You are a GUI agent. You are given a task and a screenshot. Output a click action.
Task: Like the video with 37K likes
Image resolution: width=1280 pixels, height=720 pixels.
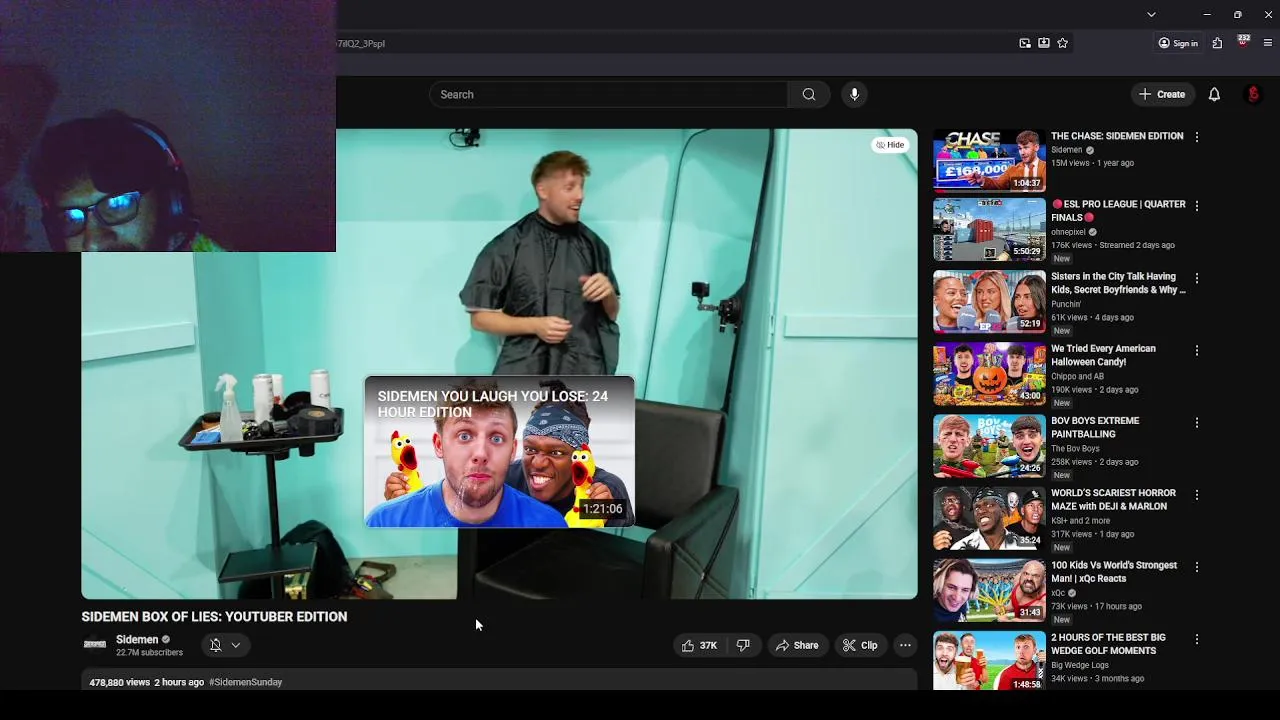[699, 646]
